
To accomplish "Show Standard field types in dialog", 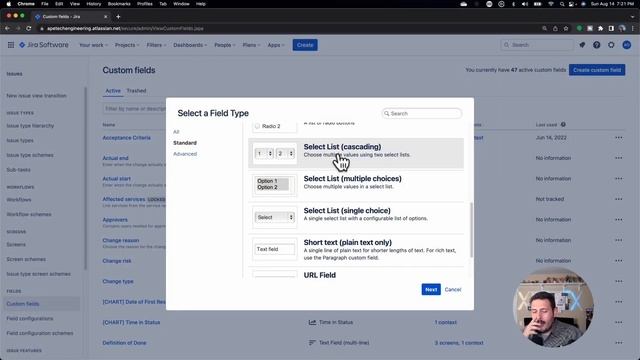I will click(184, 143).
